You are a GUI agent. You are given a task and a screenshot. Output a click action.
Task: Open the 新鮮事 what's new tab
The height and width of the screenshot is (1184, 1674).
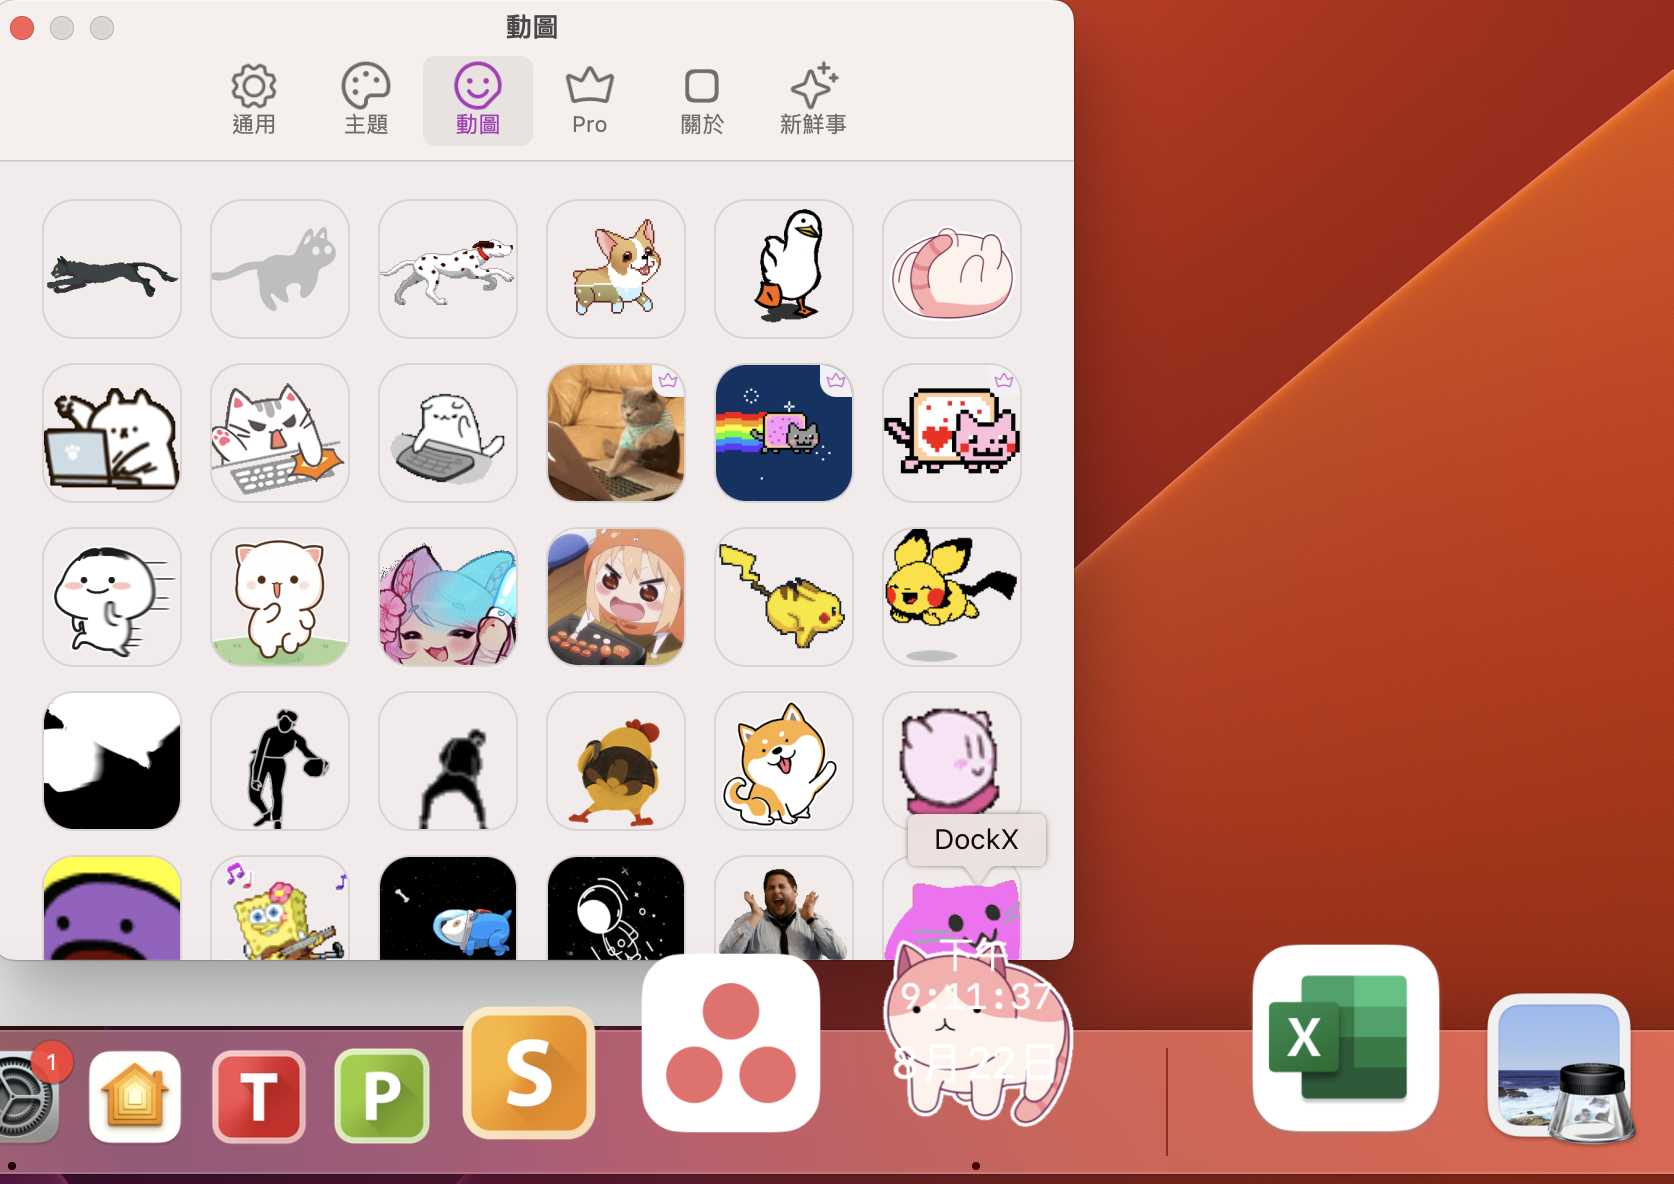coord(814,100)
